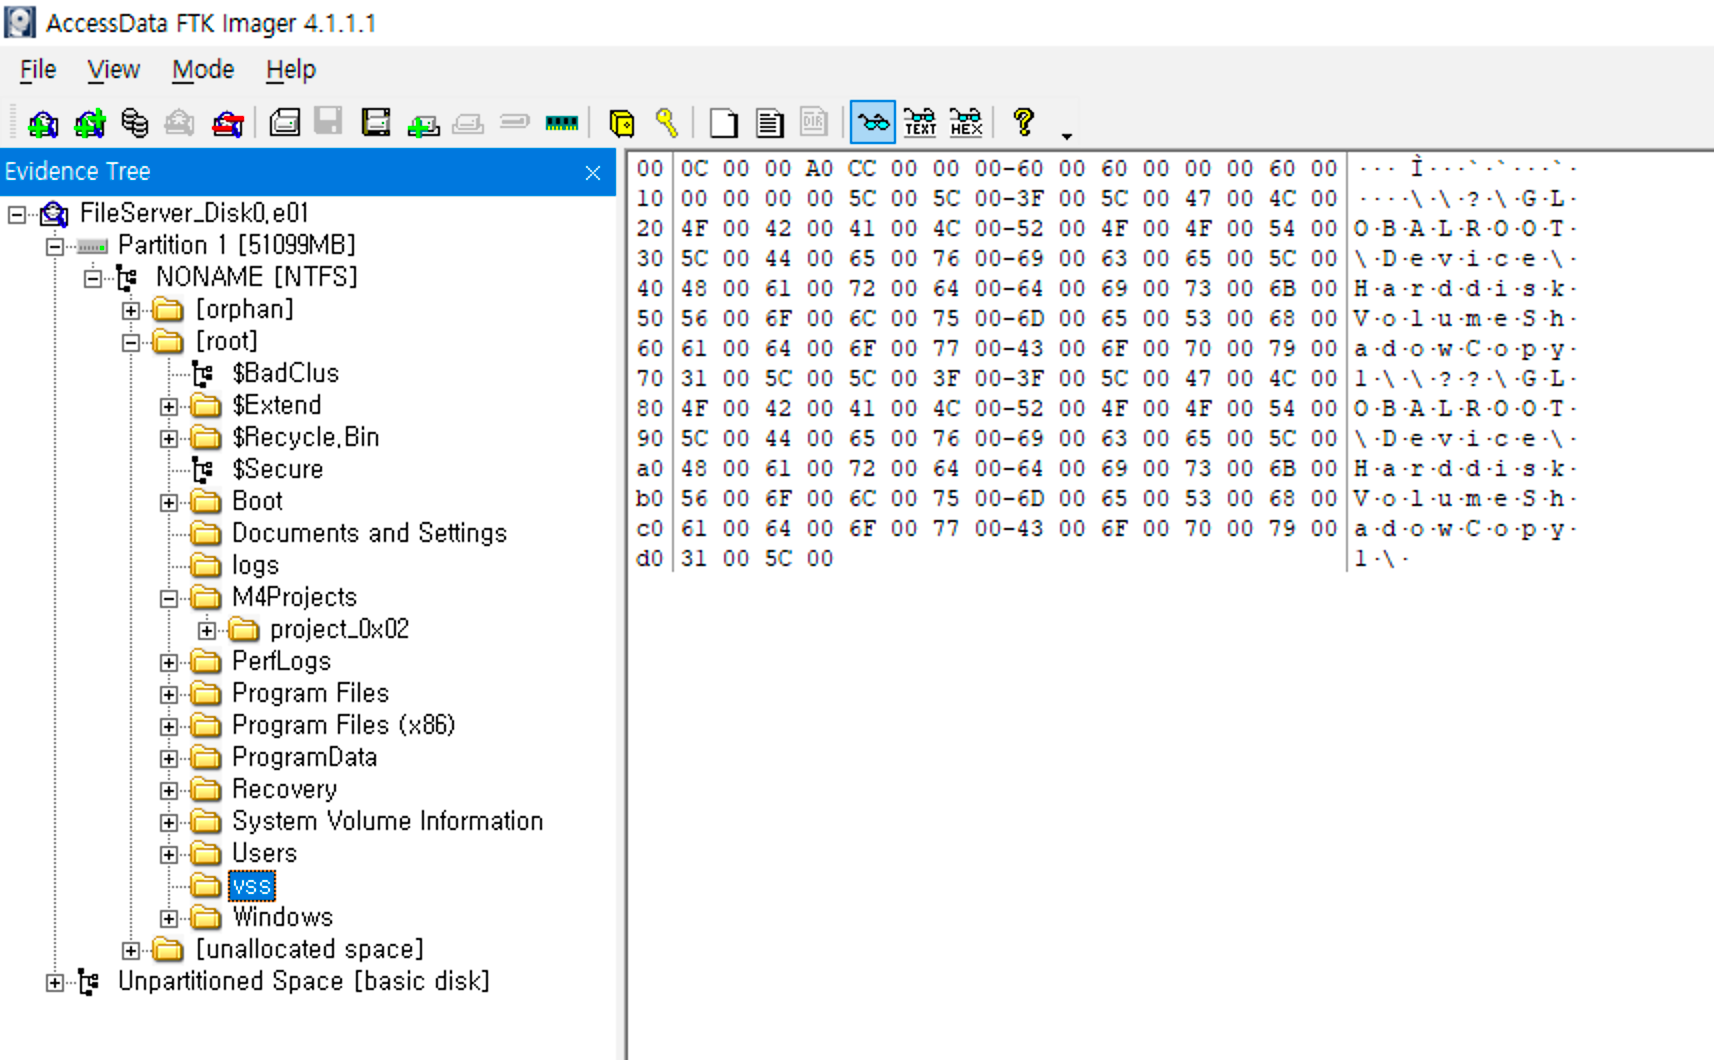
Task: Expand the [orphan] folder
Action: (x=131, y=311)
